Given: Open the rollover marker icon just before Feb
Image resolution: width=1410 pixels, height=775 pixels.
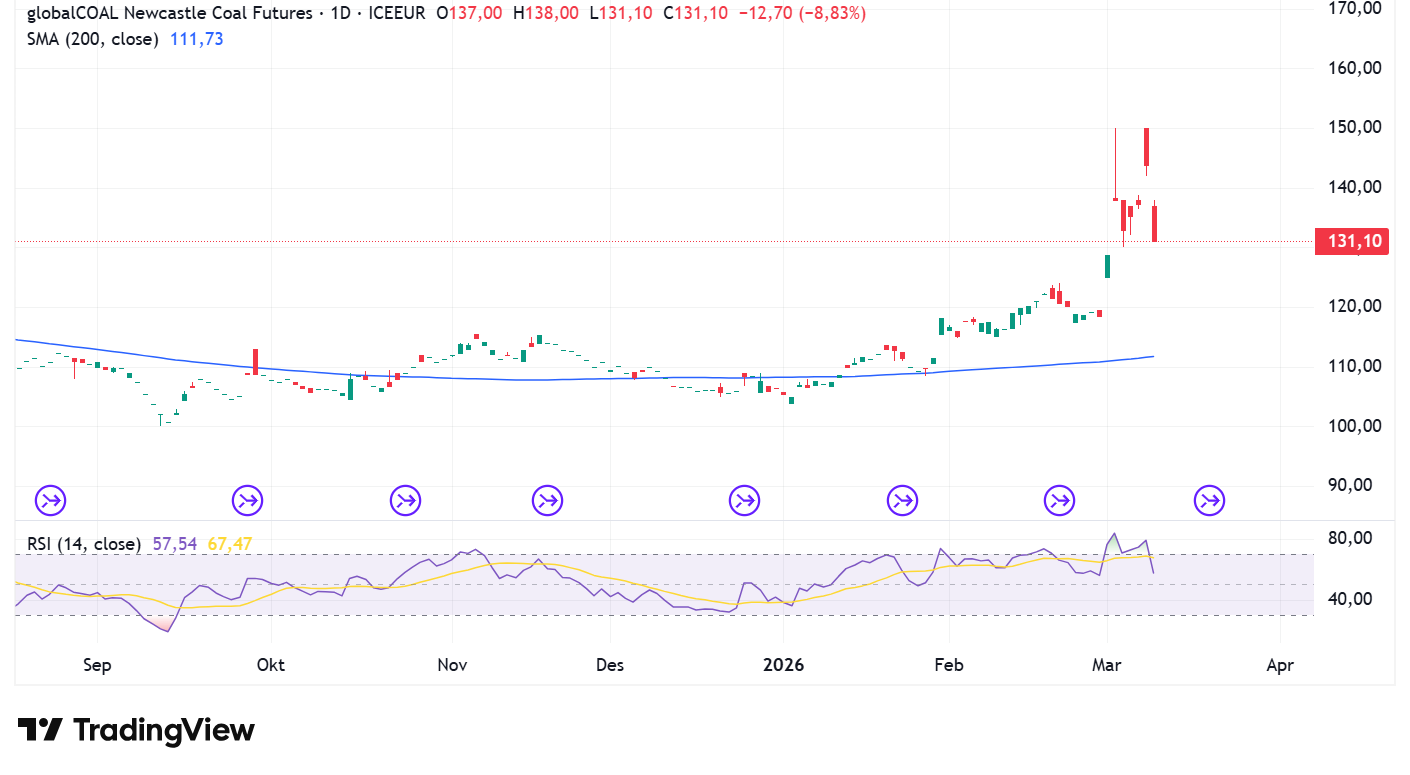Looking at the screenshot, I should tap(902, 499).
